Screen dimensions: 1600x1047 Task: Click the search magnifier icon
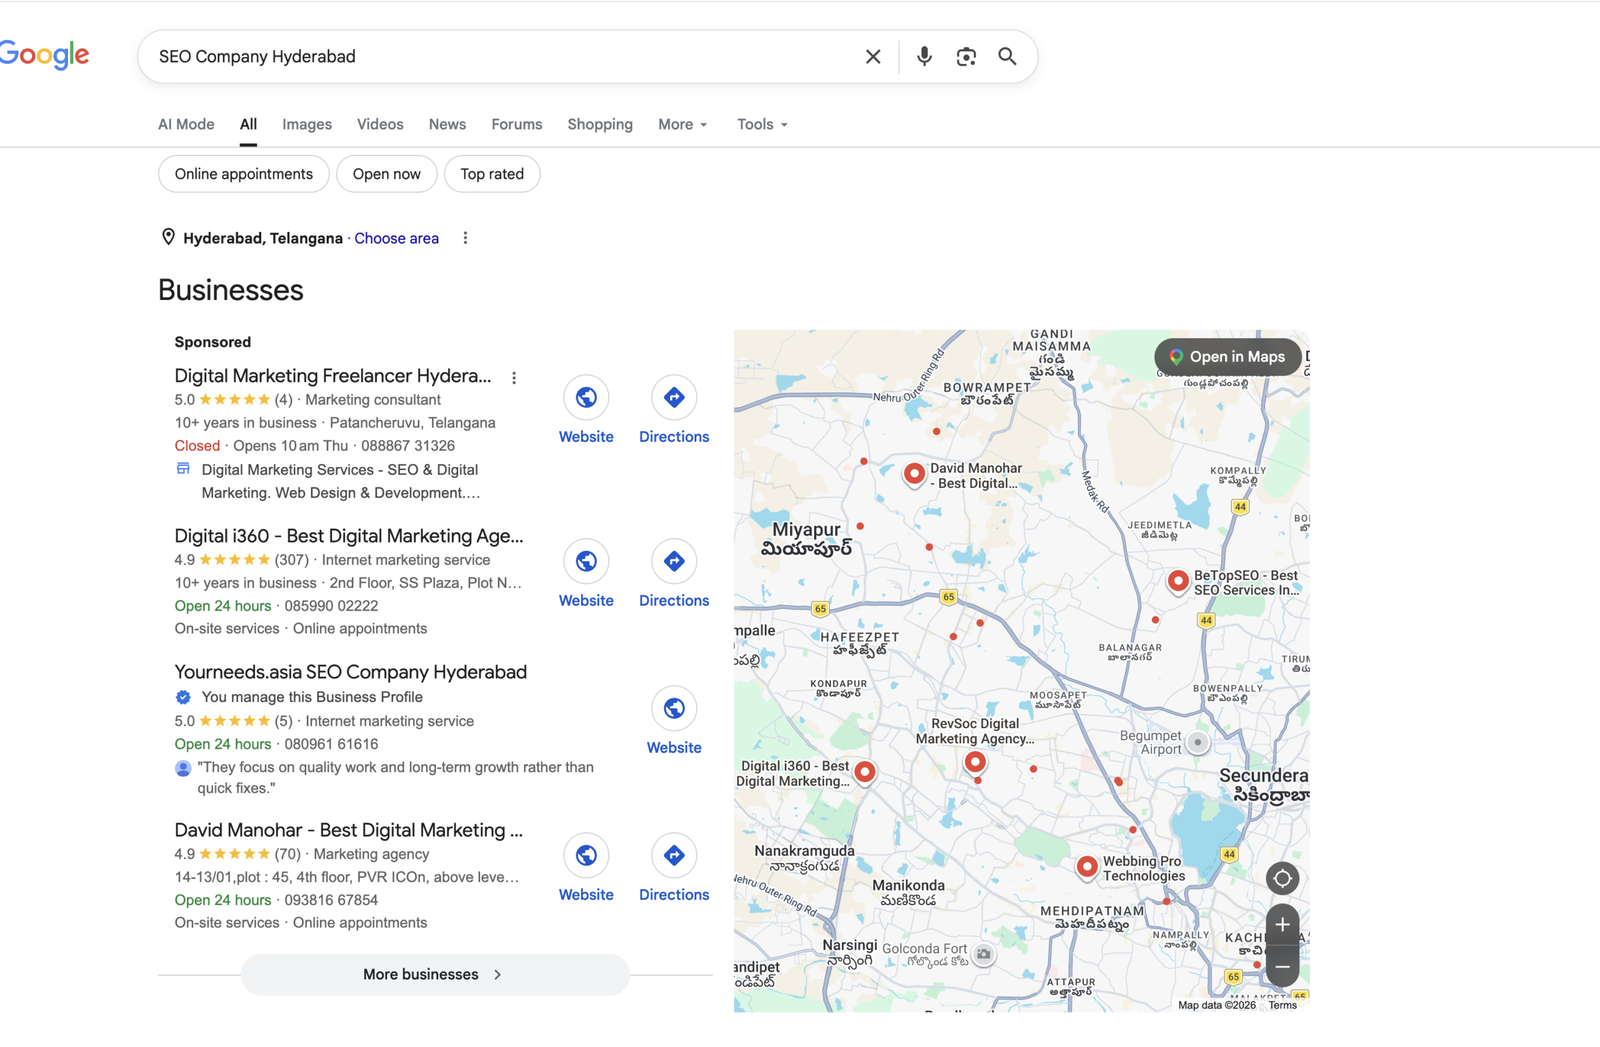click(x=1007, y=56)
